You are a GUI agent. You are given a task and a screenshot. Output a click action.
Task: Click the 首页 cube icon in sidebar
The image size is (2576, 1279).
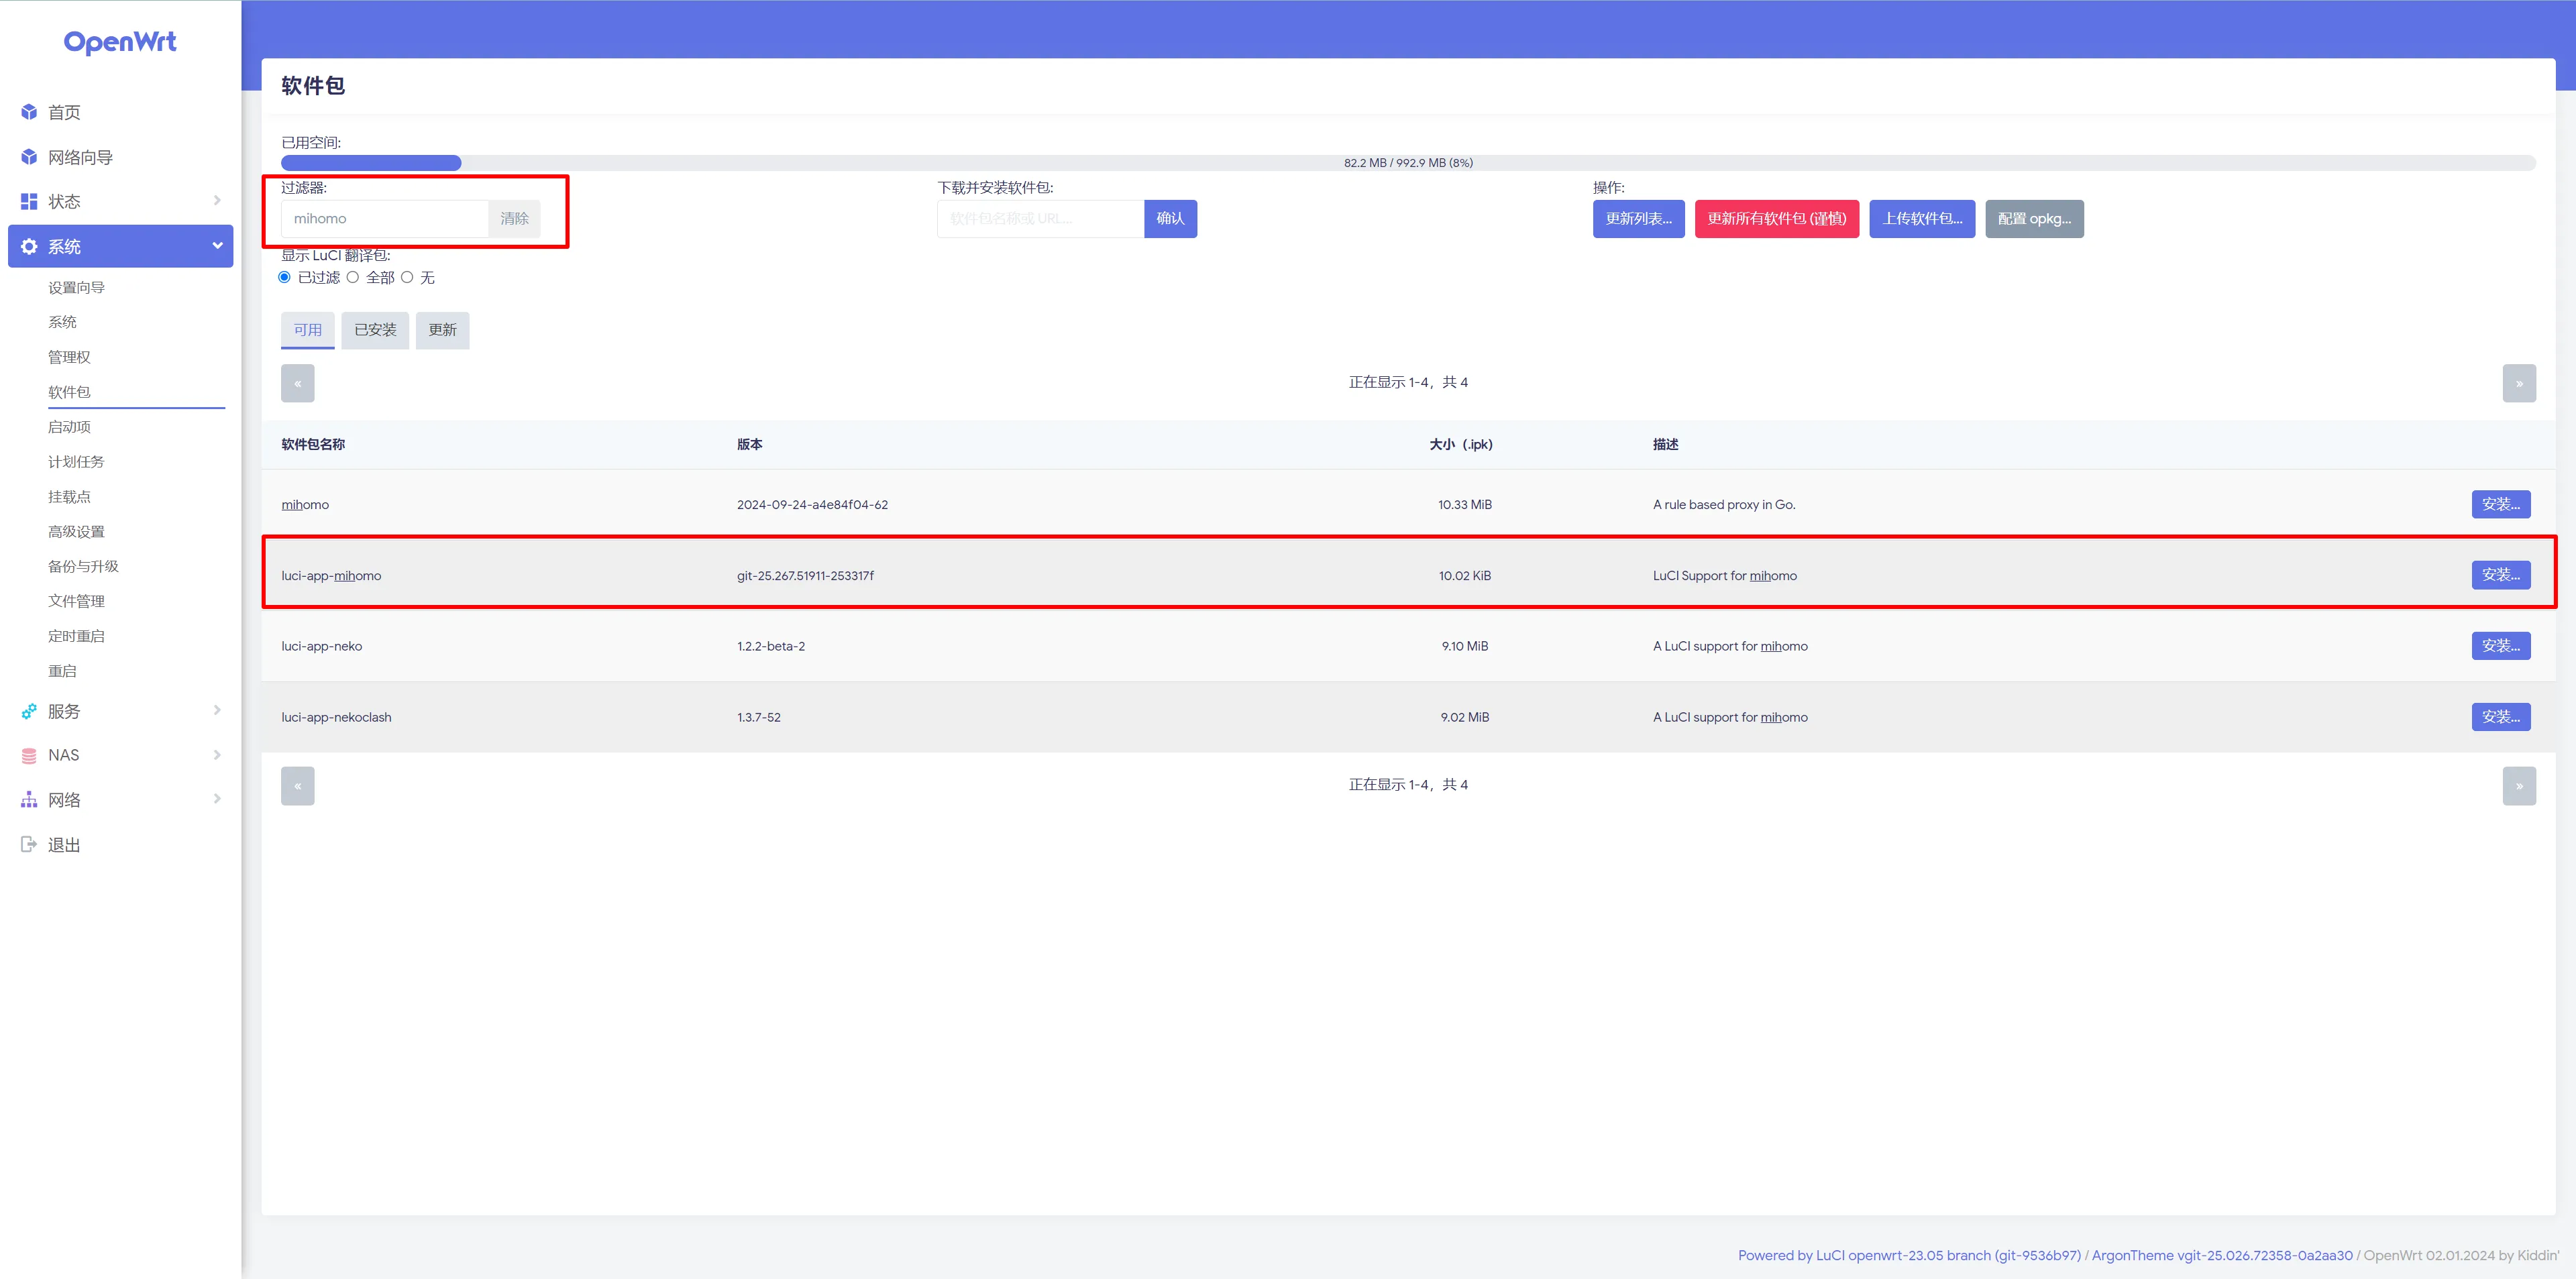[x=29, y=112]
